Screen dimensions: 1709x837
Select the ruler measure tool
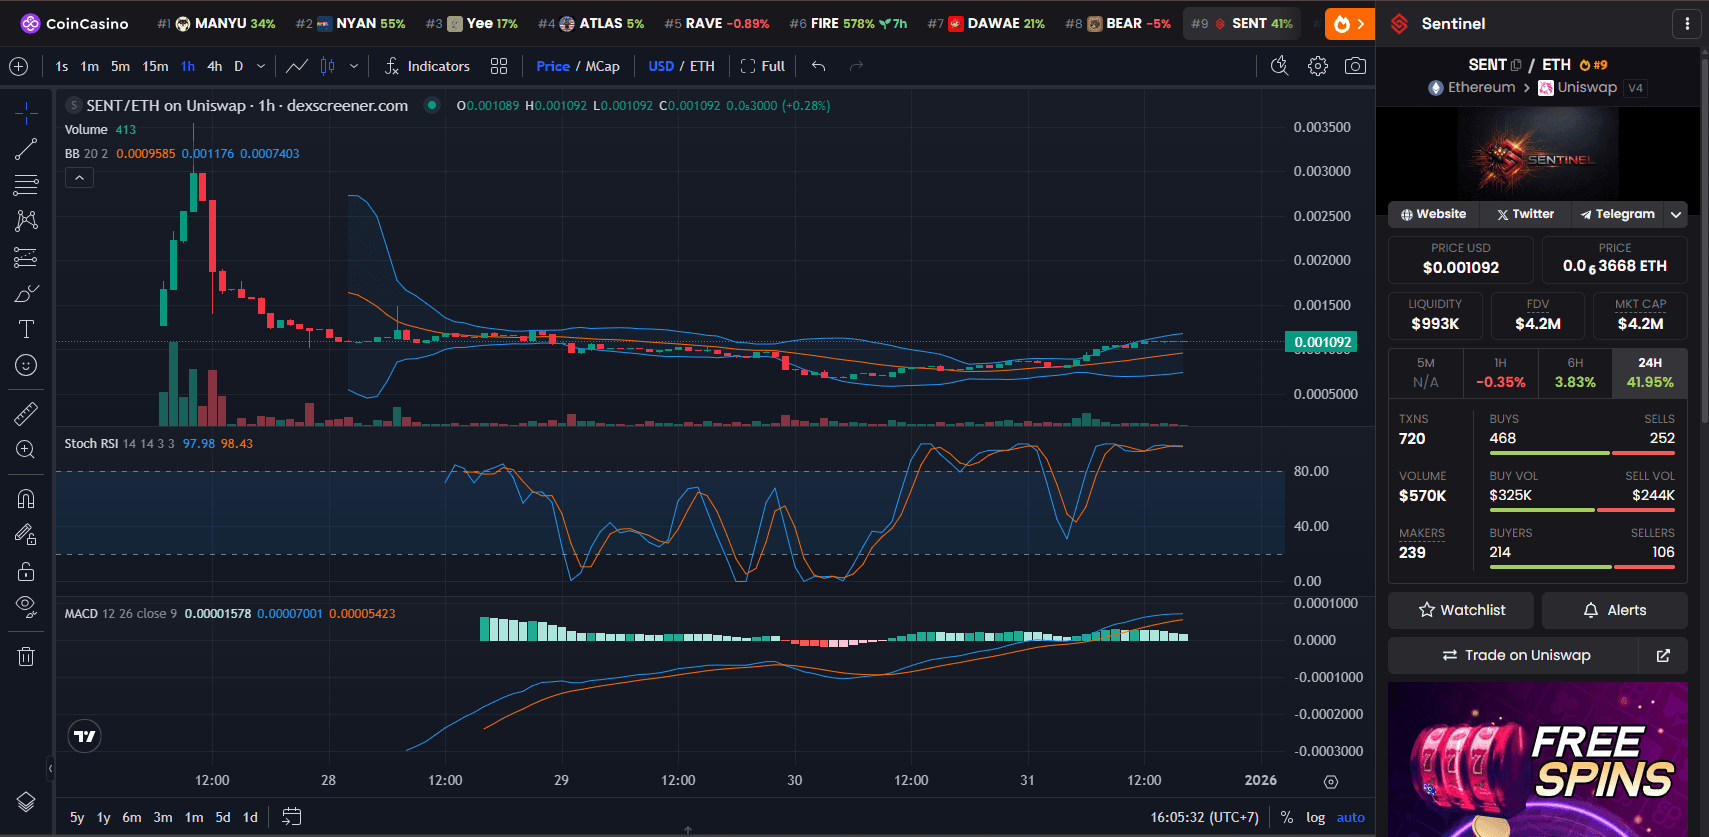pyautogui.click(x=26, y=413)
